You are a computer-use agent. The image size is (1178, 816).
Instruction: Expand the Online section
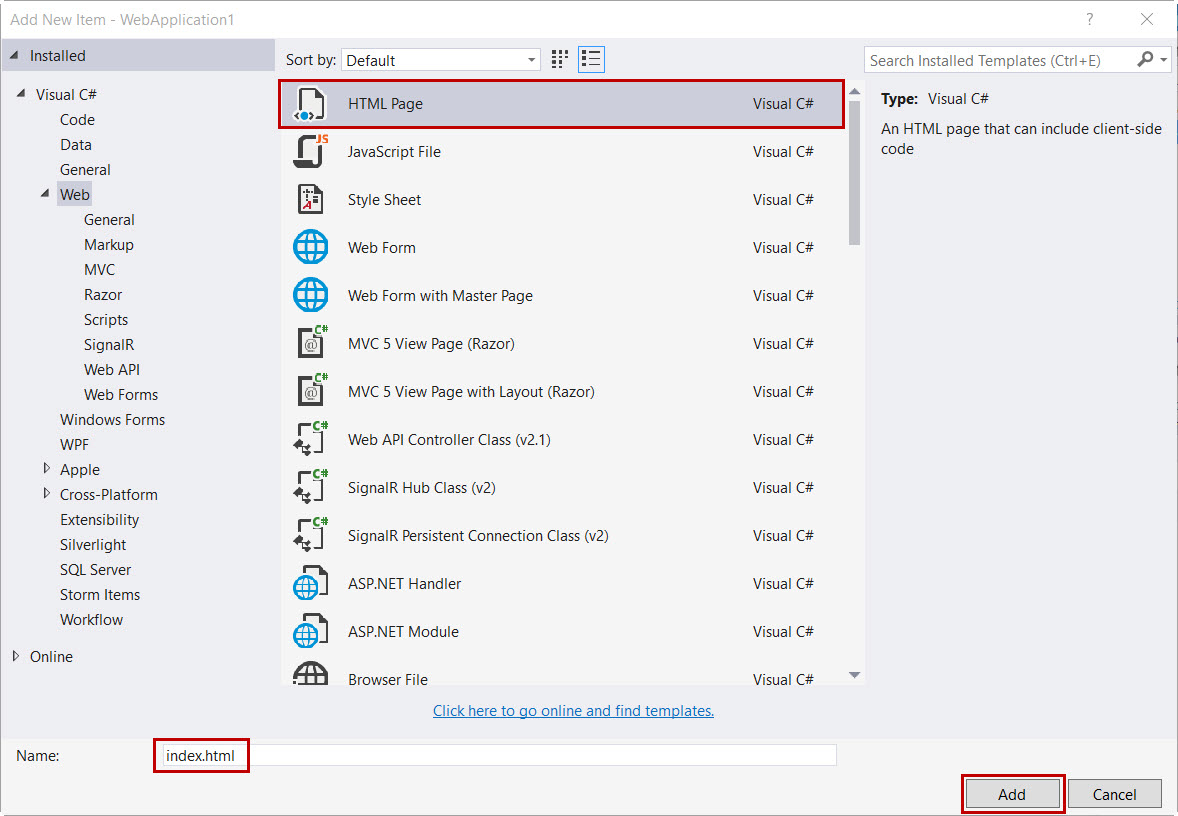[16, 656]
